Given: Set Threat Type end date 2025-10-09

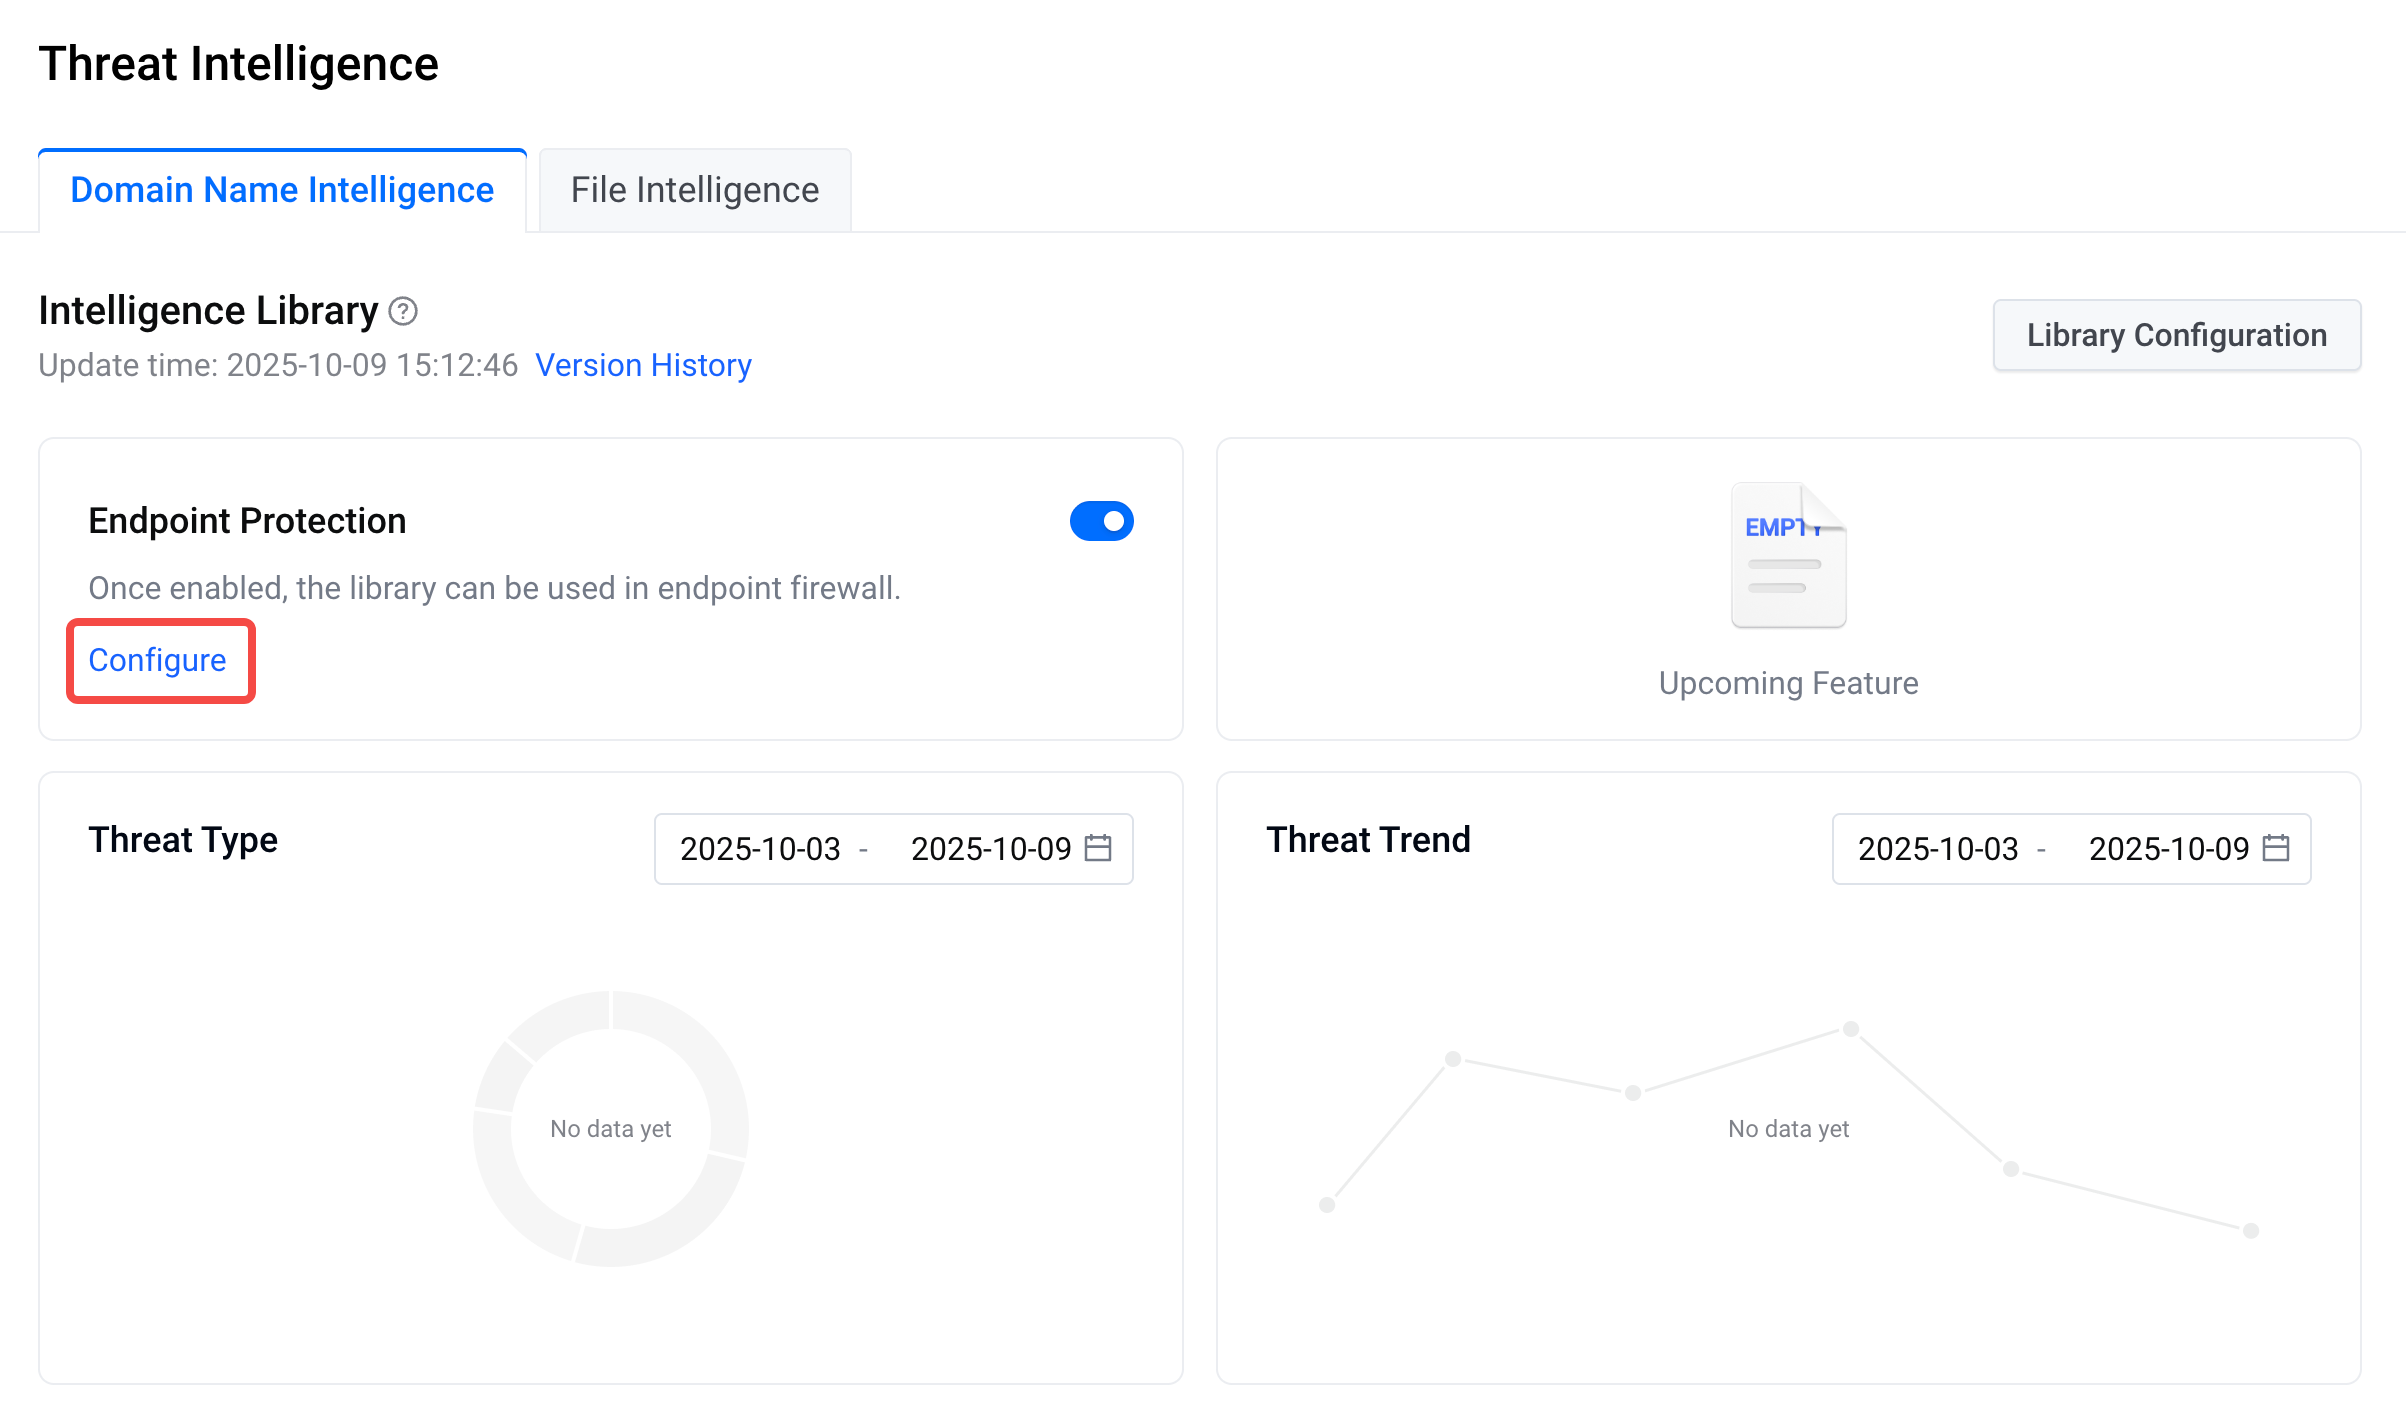Looking at the screenshot, I should tap(990, 849).
